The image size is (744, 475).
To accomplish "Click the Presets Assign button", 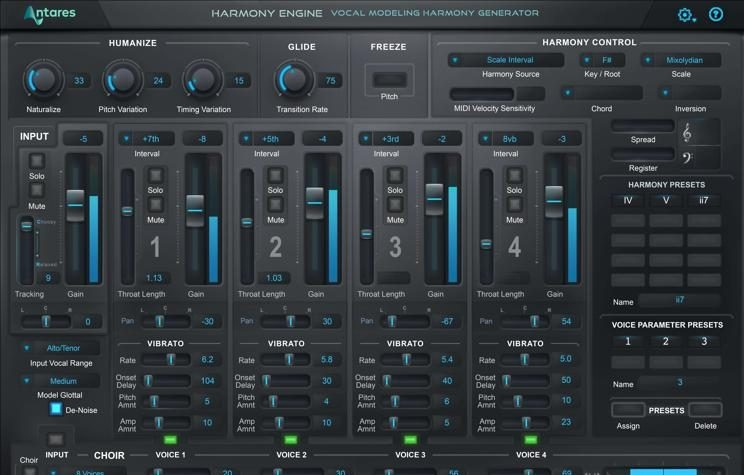I will tap(628, 410).
